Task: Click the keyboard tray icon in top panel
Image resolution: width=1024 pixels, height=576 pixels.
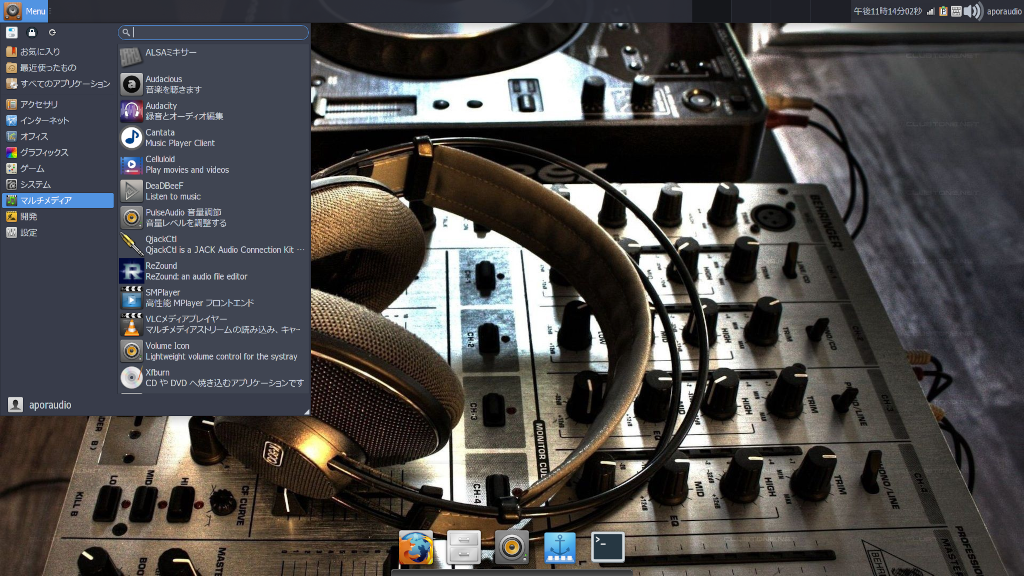Action: [x=956, y=11]
